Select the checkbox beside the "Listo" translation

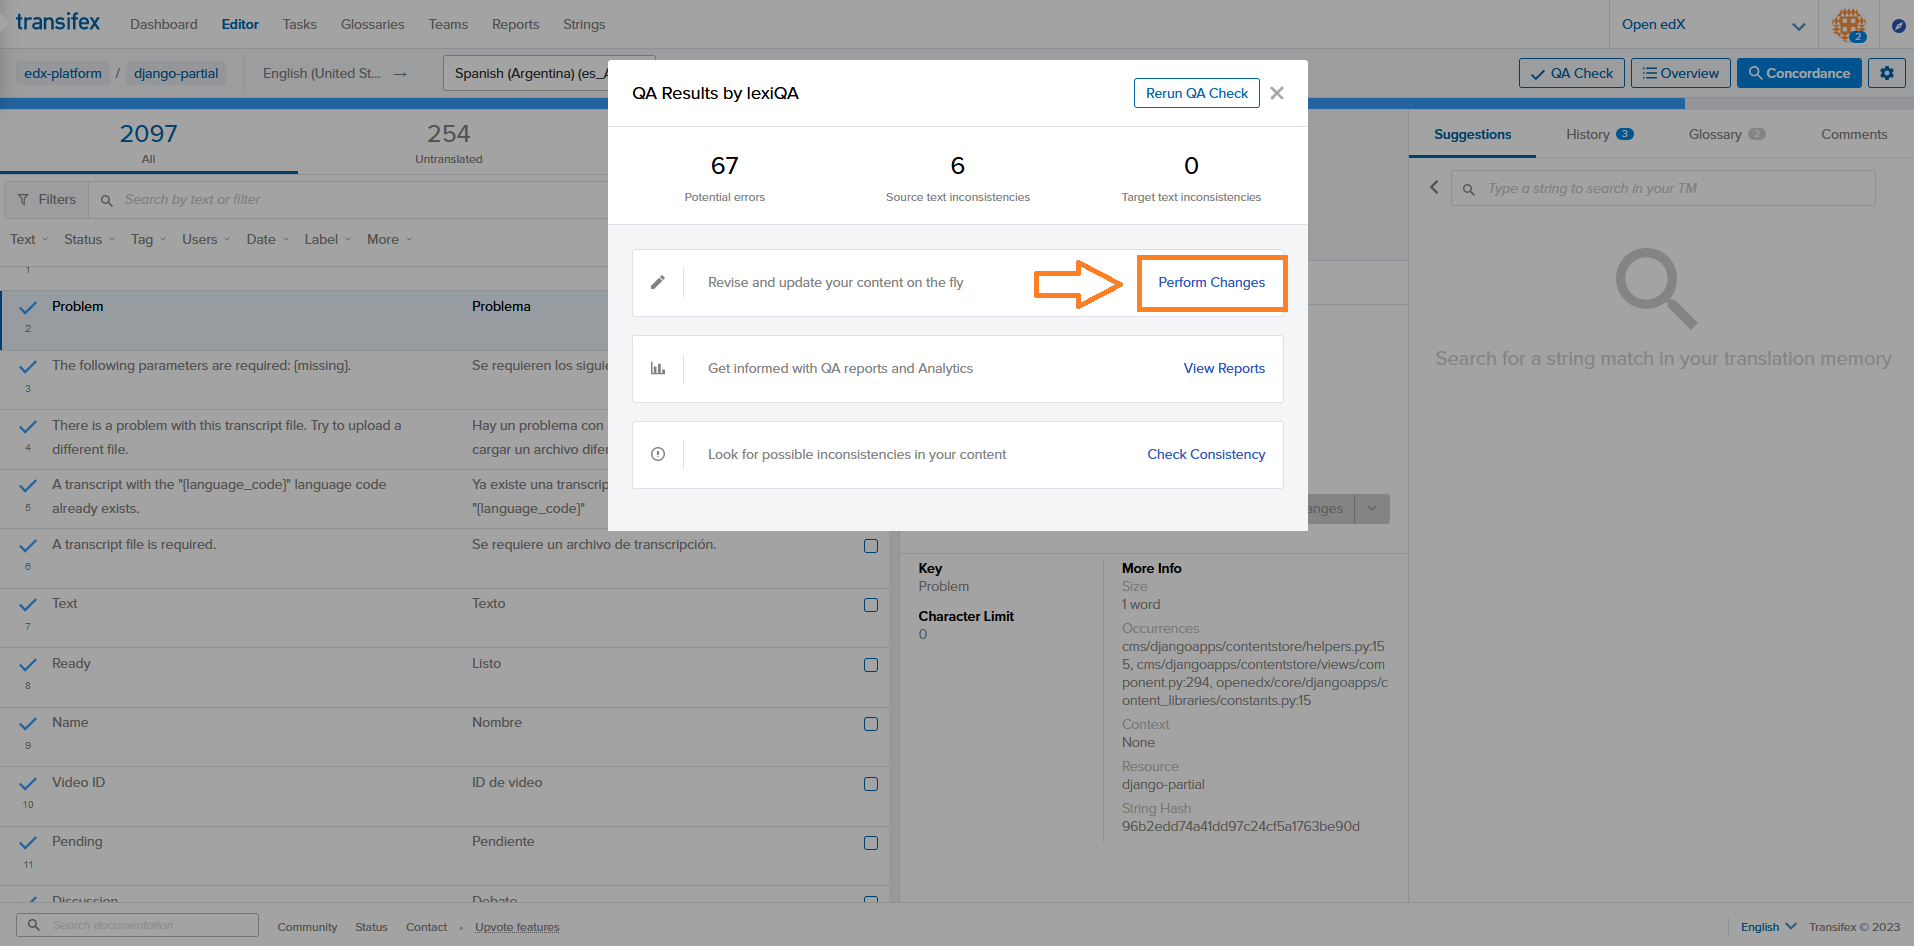871,665
